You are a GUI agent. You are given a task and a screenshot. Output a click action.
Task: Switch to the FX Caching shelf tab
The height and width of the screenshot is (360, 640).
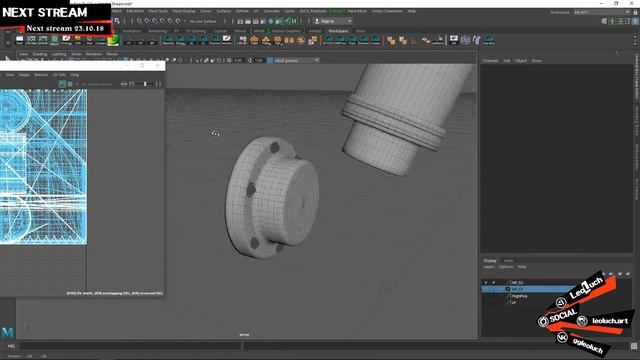196,31
